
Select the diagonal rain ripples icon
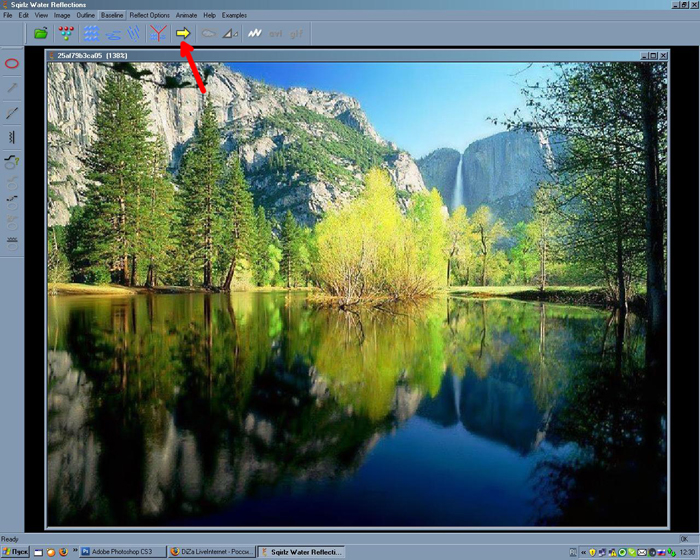(133, 33)
